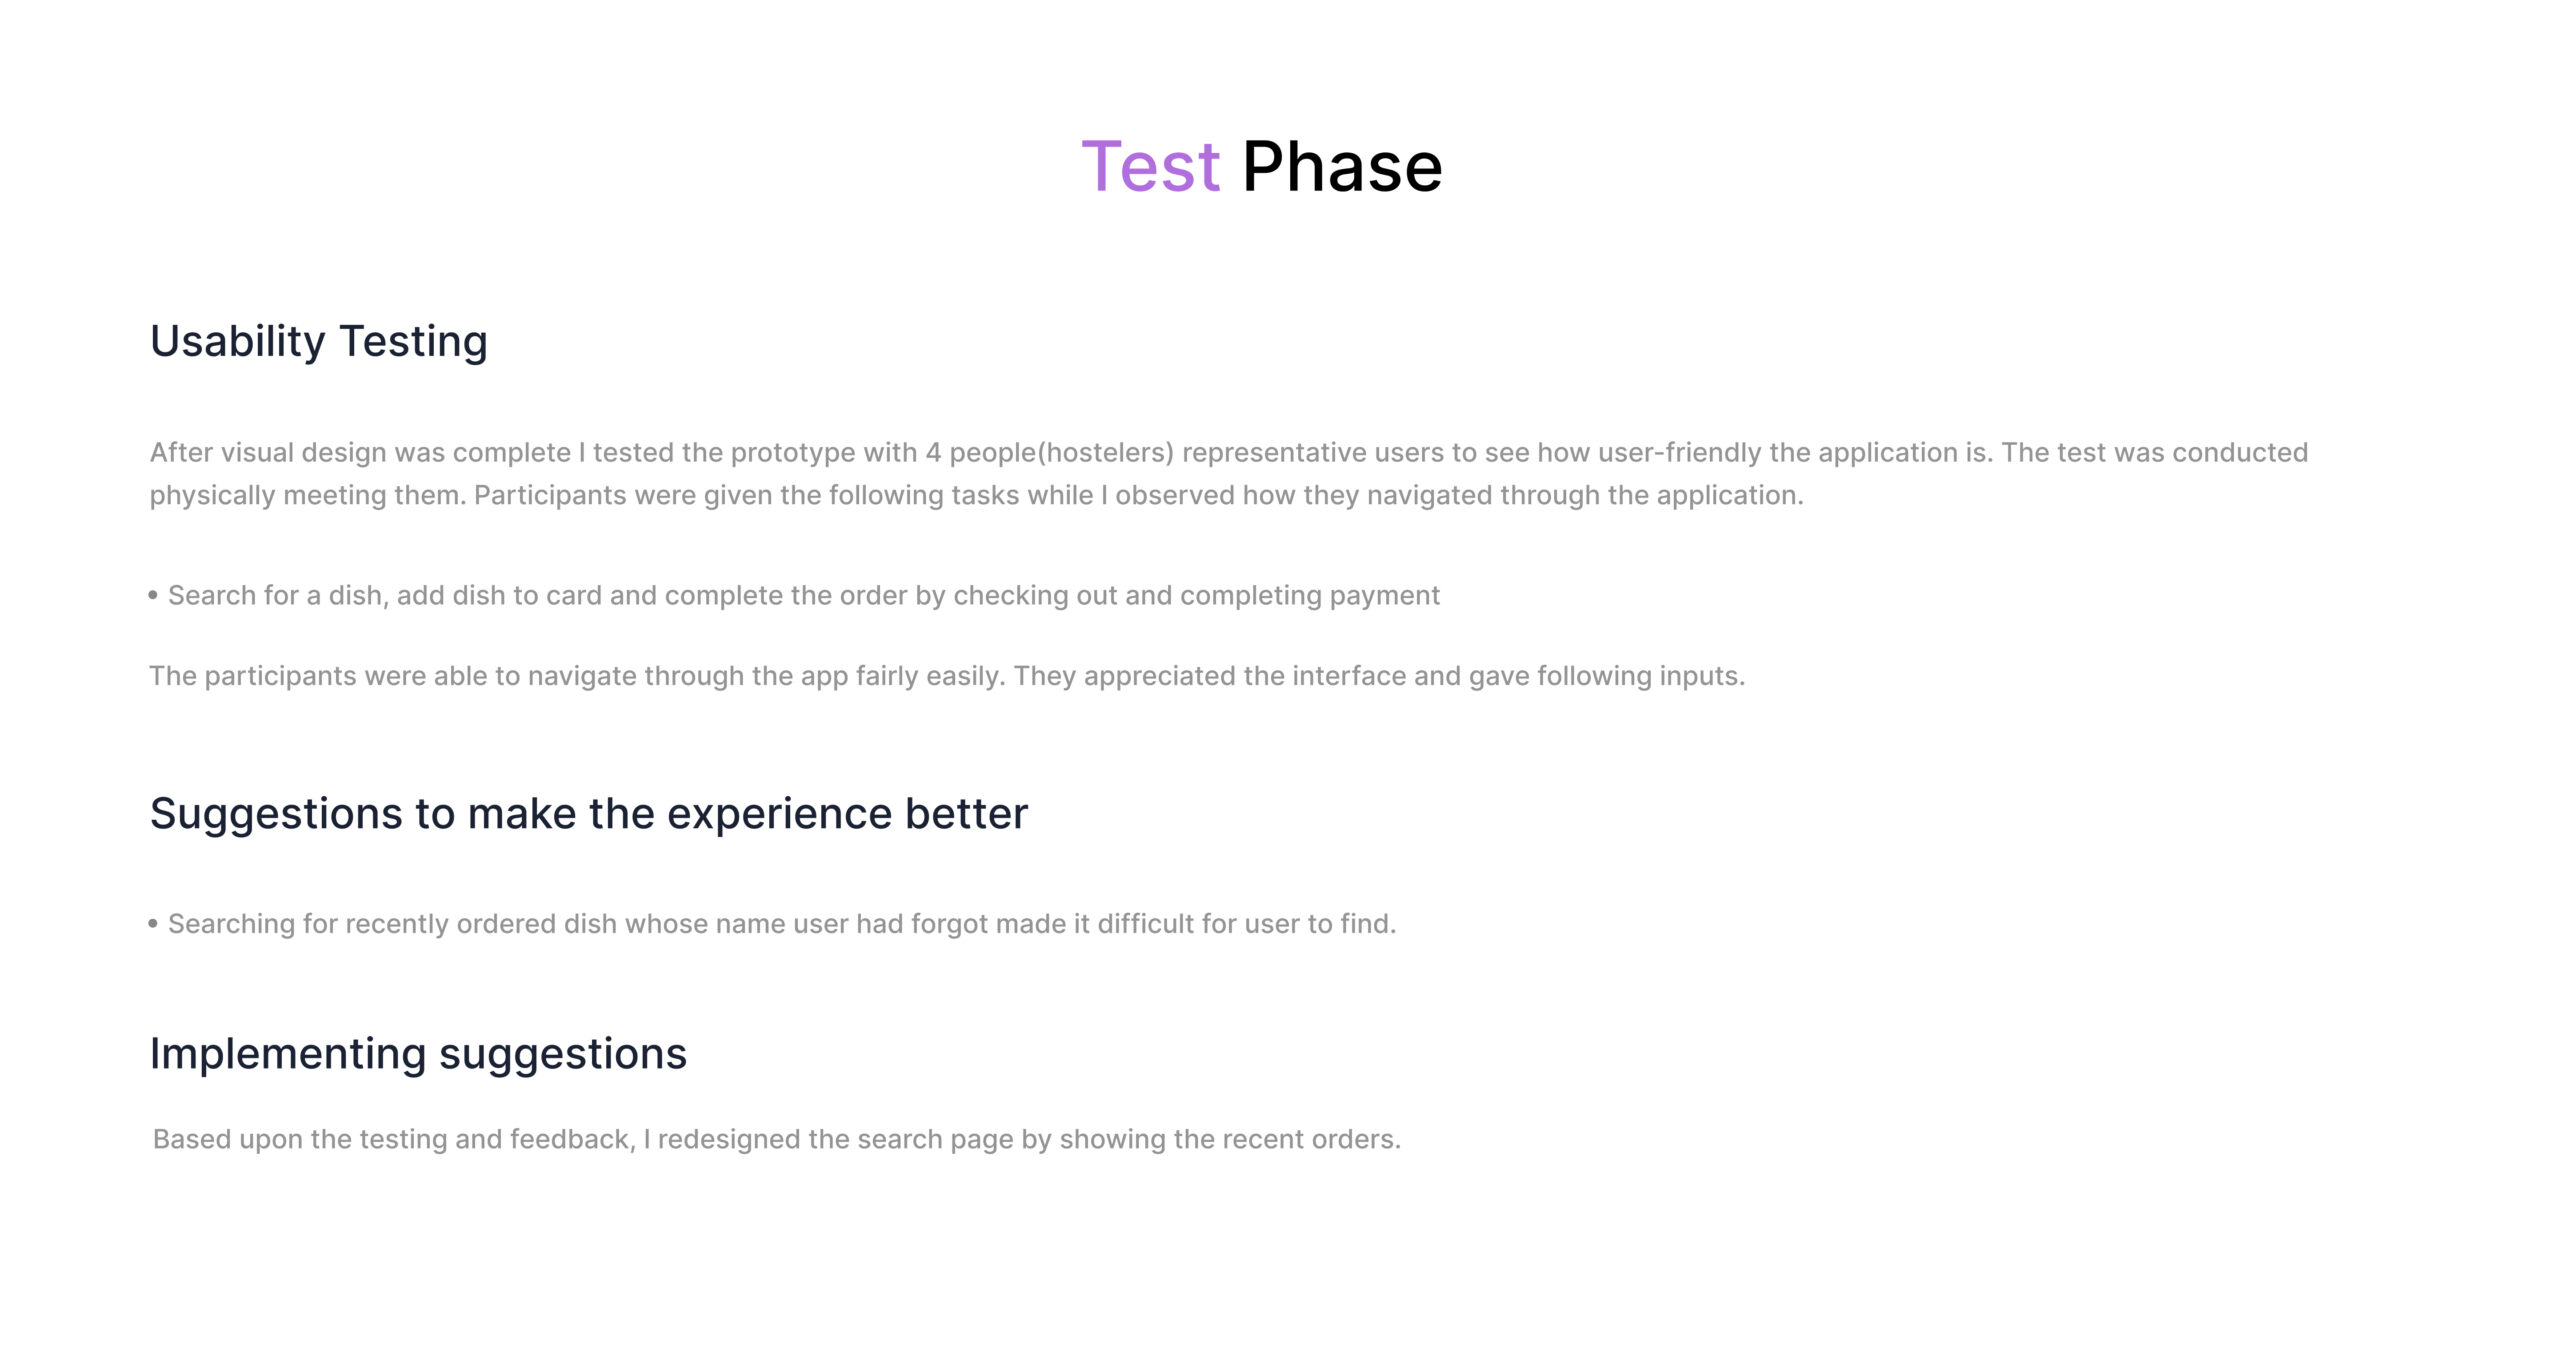Select the "Implementing suggestions" heading
The width and height of the screenshot is (2560, 1356).
pos(418,1054)
